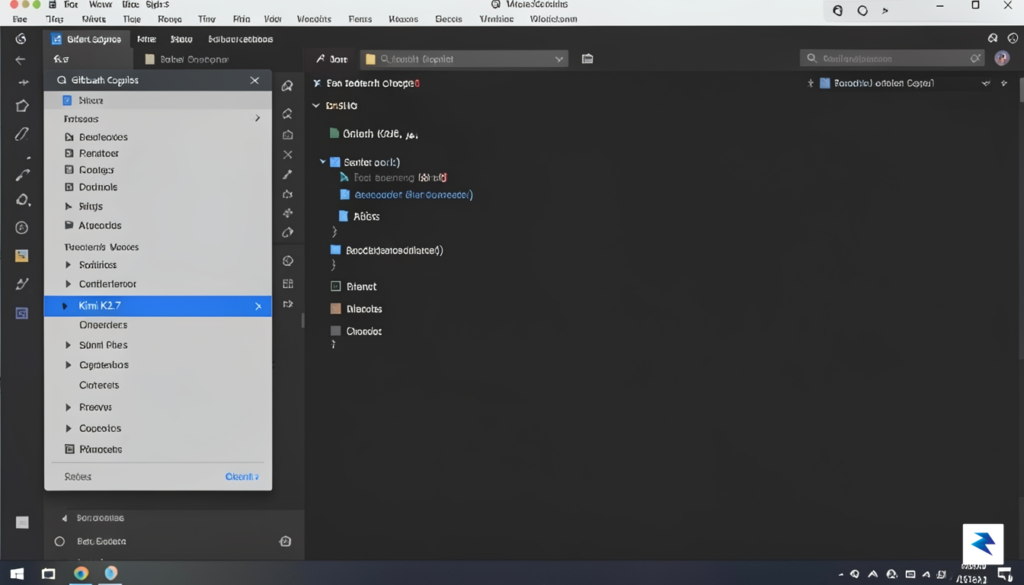
Task: Expand the Sünnl Pbes item
Action: click(x=68, y=345)
